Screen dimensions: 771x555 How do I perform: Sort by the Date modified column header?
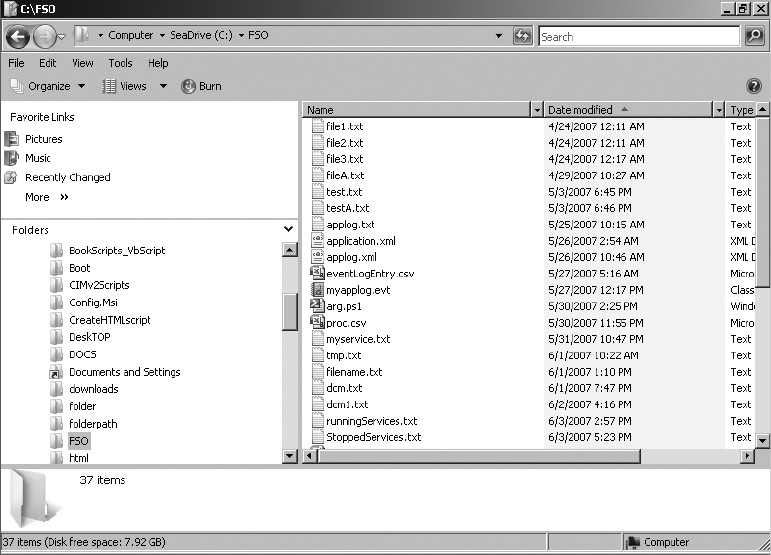pos(628,110)
